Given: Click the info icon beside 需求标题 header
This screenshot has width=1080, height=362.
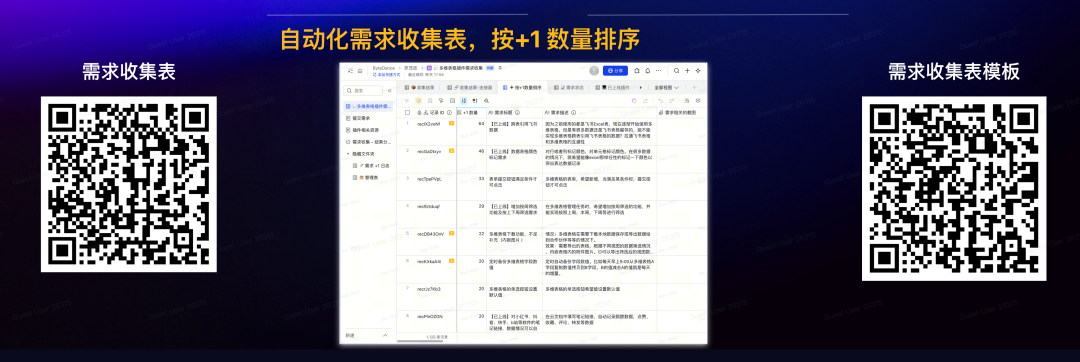Looking at the screenshot, I should click(517, 112).
